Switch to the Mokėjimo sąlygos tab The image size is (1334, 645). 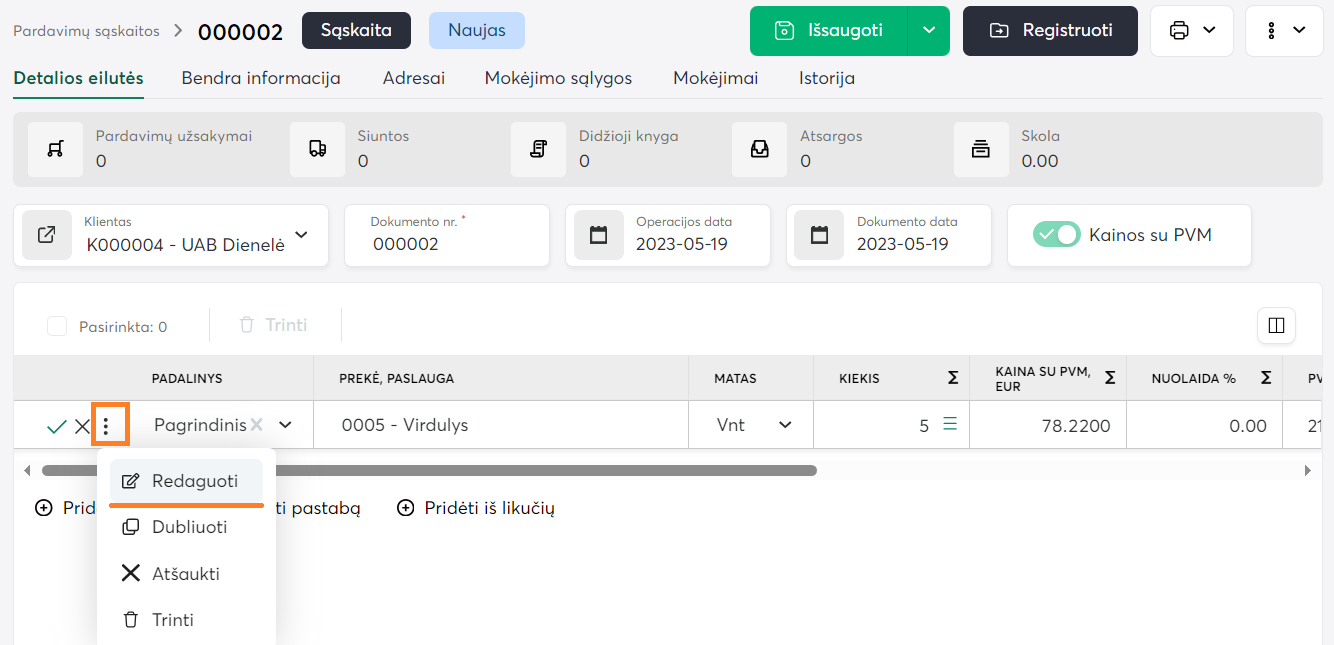click(558, 78)
